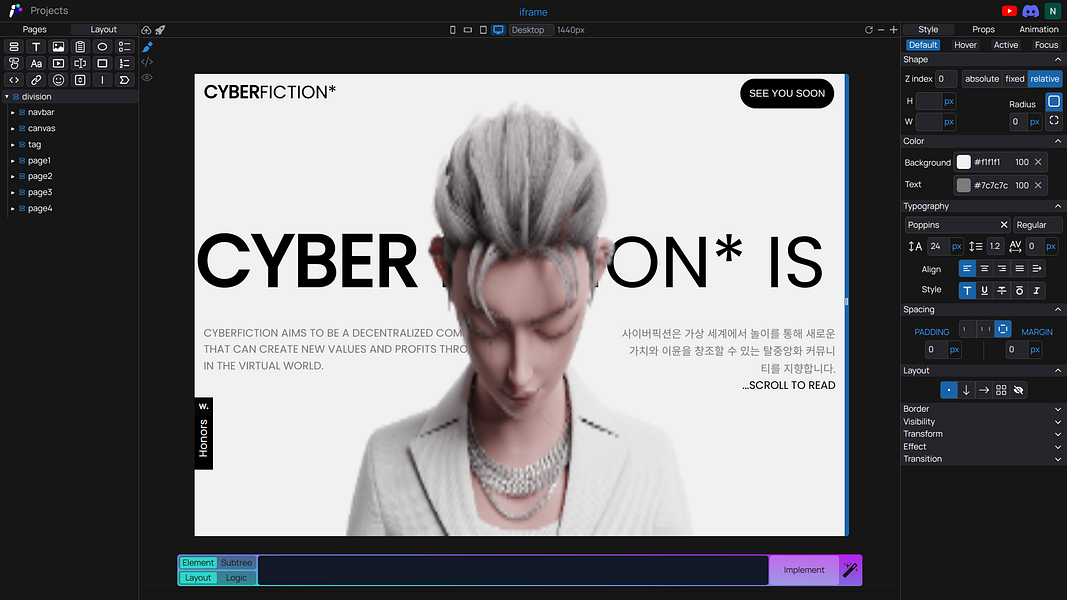This screenshot has height=600, width=1067.
Task: Click the Implement button
Action: [803, 570]
